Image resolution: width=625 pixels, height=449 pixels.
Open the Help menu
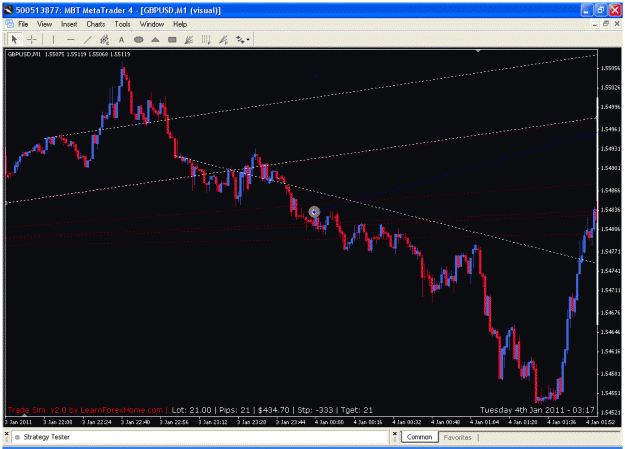click(x=180, y=24)
